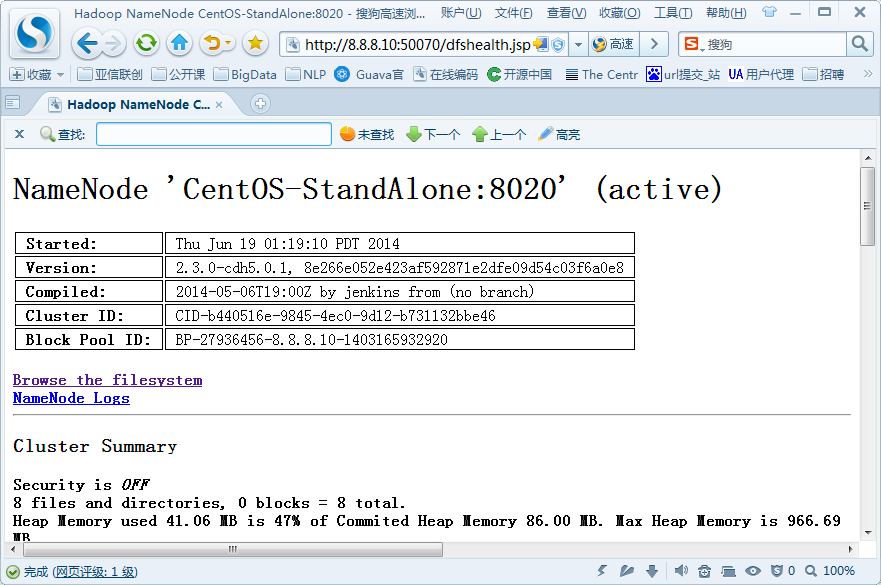Image resolution: width=881 pixels, height=585 pixels.
Task: Click the lightning acceleration icon in status bar
Action: pyautogui.click(x=602, y=571)
